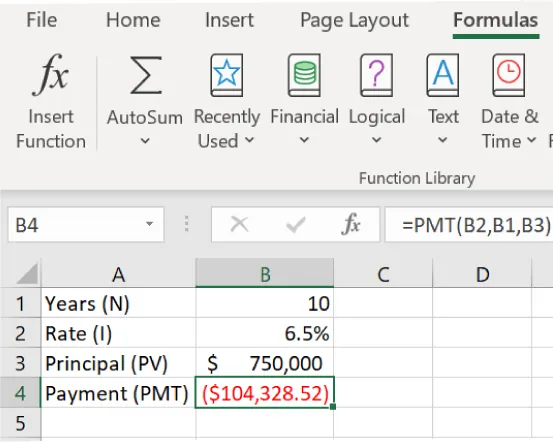Expand the Logical dropdown arrow
Viewport: 553px width, 442px height.
pyautogui.click(x=376, y=140)
